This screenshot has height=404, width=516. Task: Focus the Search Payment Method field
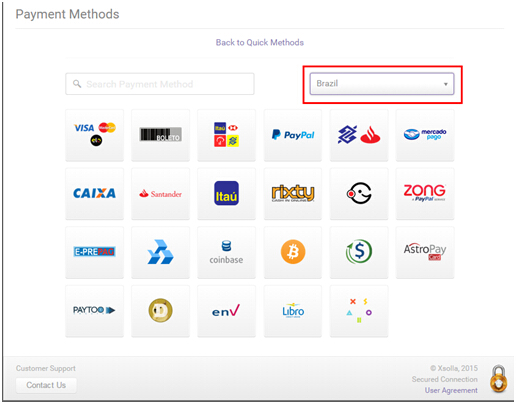160,84
